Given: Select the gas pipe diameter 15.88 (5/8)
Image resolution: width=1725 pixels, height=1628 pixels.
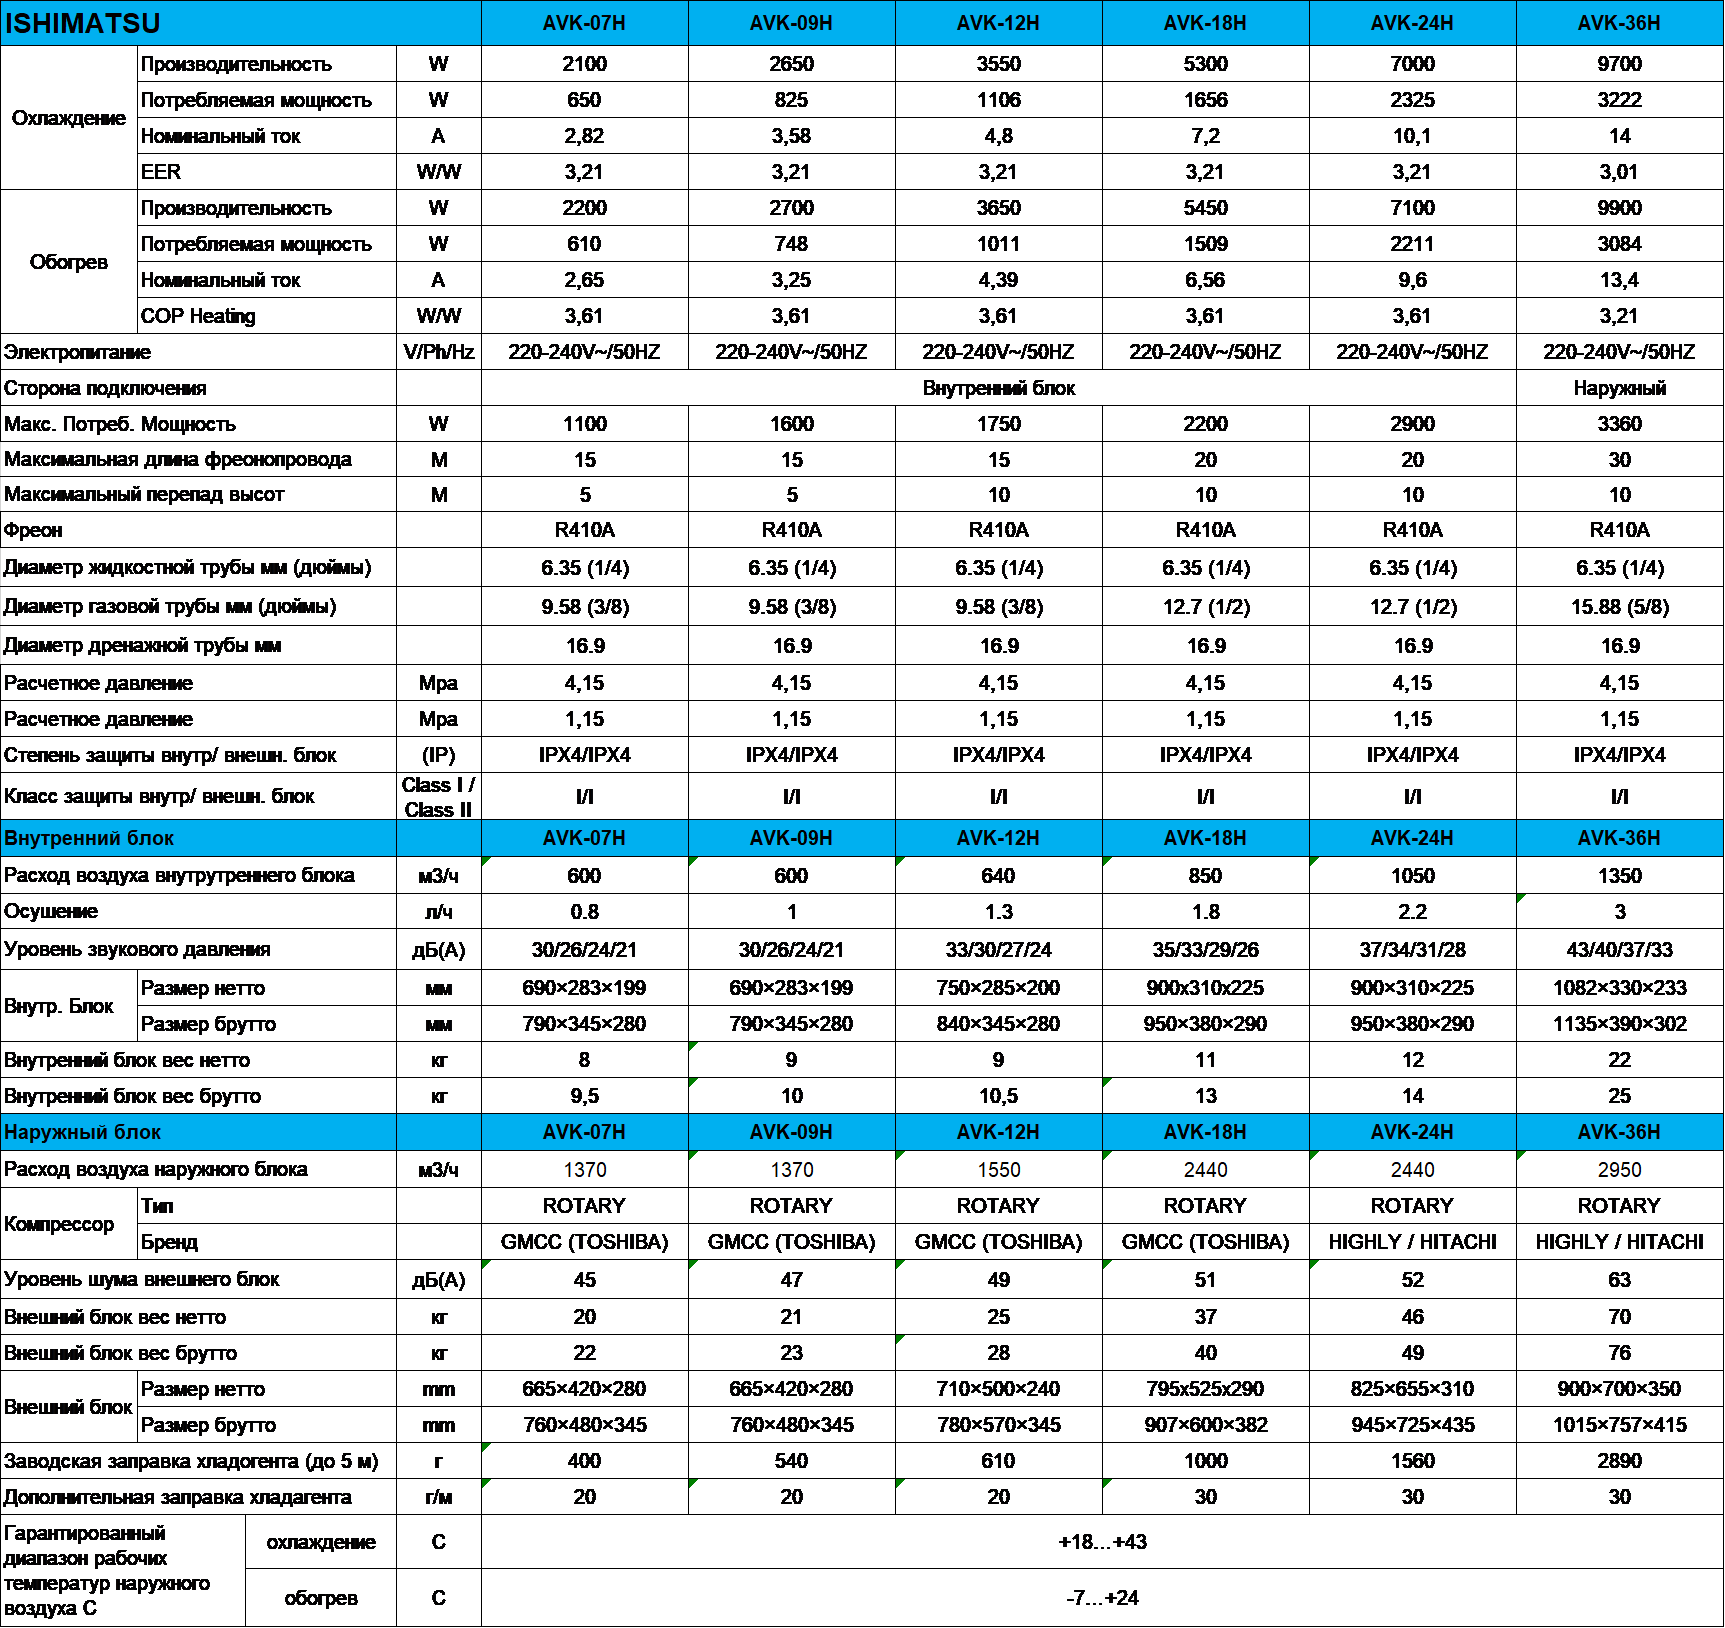Looking at the screenshot, I should [x=1619, y=607].
